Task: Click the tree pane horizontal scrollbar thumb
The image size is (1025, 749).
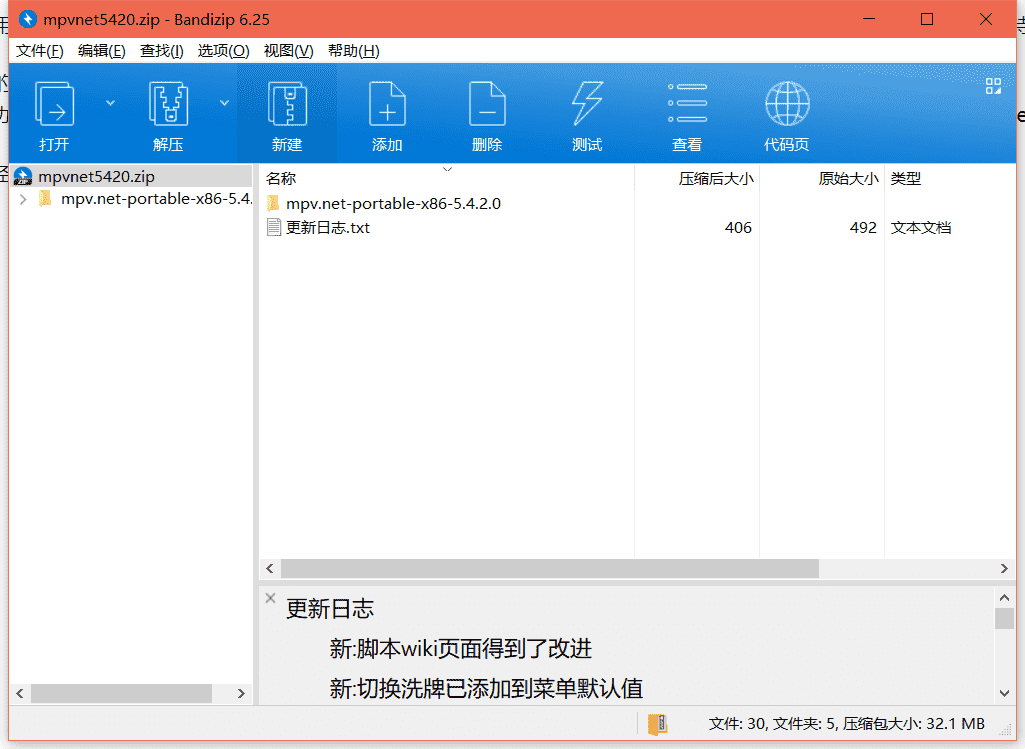Action: click(x=122, y=693)
